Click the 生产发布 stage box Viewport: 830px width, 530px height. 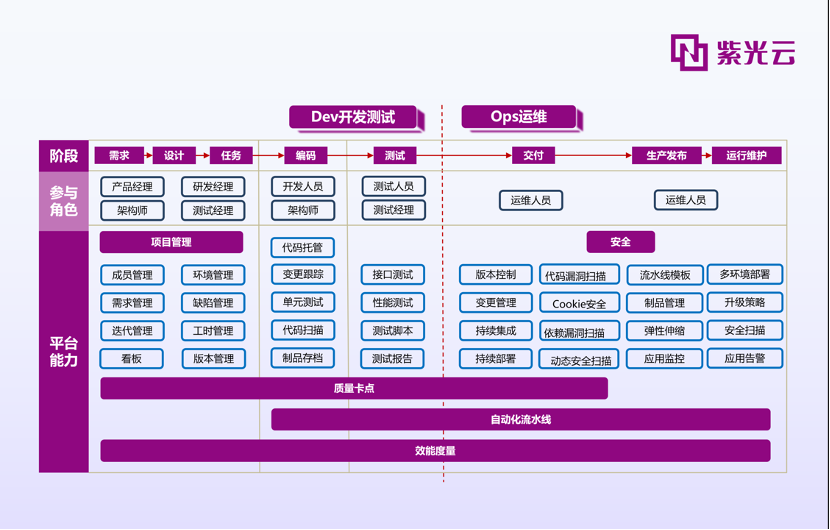[666, 156]
